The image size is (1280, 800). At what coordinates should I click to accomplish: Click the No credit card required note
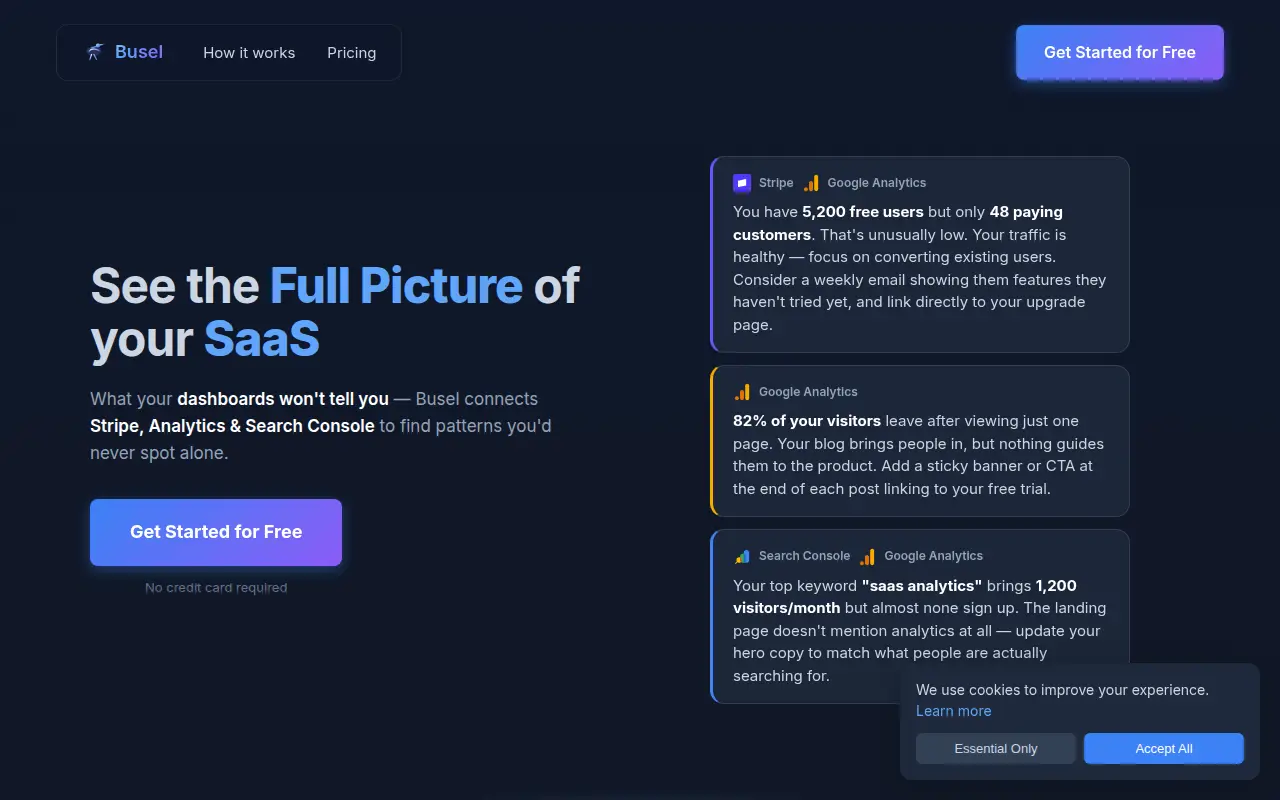(216, 588)
